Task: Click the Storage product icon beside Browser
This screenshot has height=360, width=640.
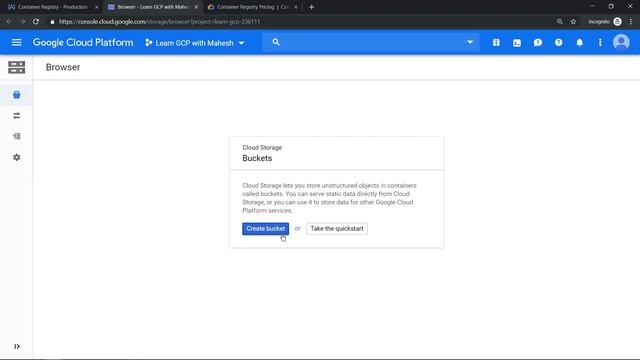Action: (16, 67)
